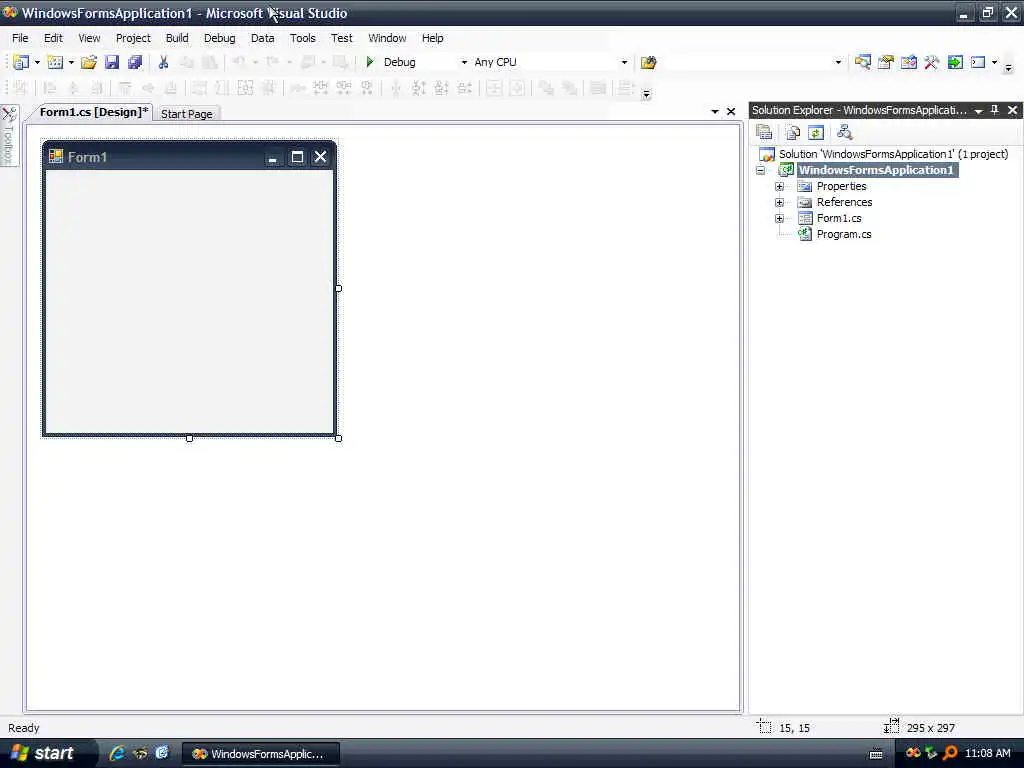Expand the References folder node
Viewport: 1024px width, 768px height.
click(779, 202)
